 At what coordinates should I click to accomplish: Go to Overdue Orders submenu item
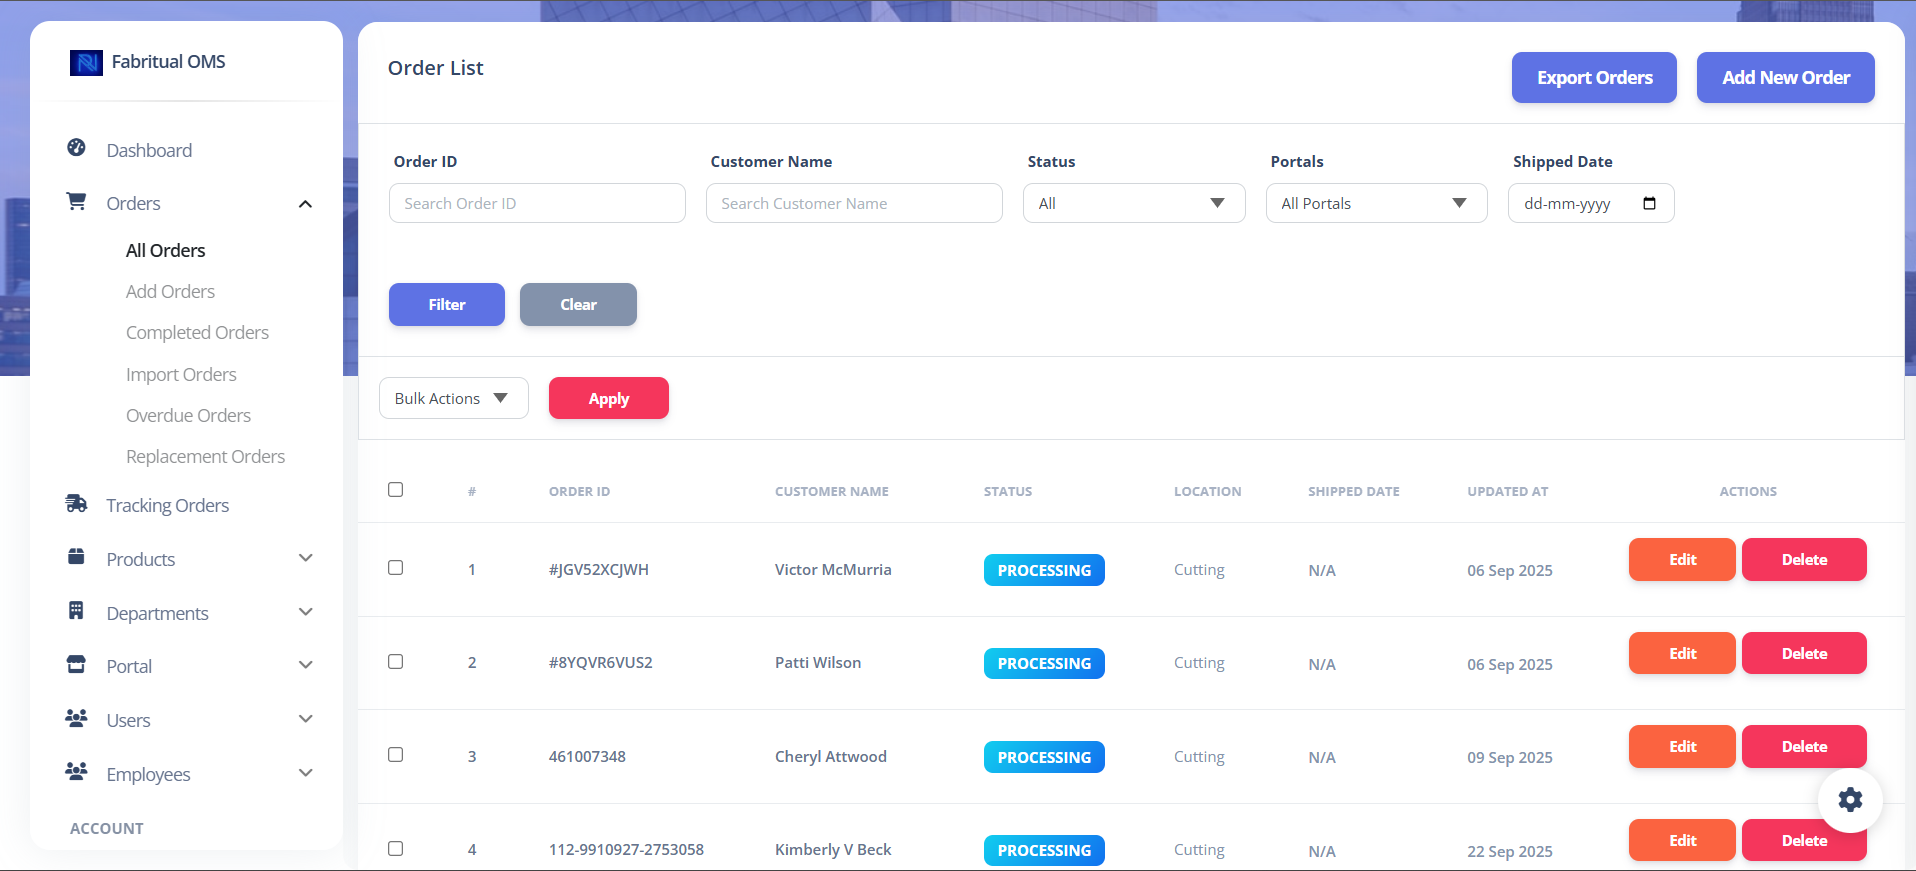click(x=188, y=416)
